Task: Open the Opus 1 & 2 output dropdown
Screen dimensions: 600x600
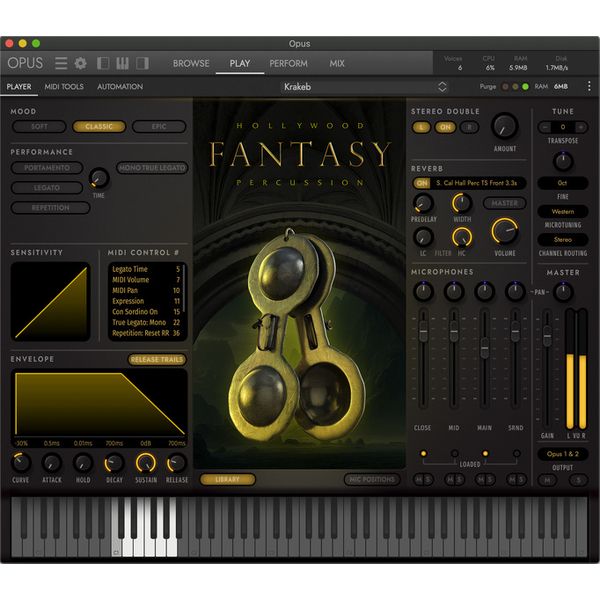Action: pos(562,454)
